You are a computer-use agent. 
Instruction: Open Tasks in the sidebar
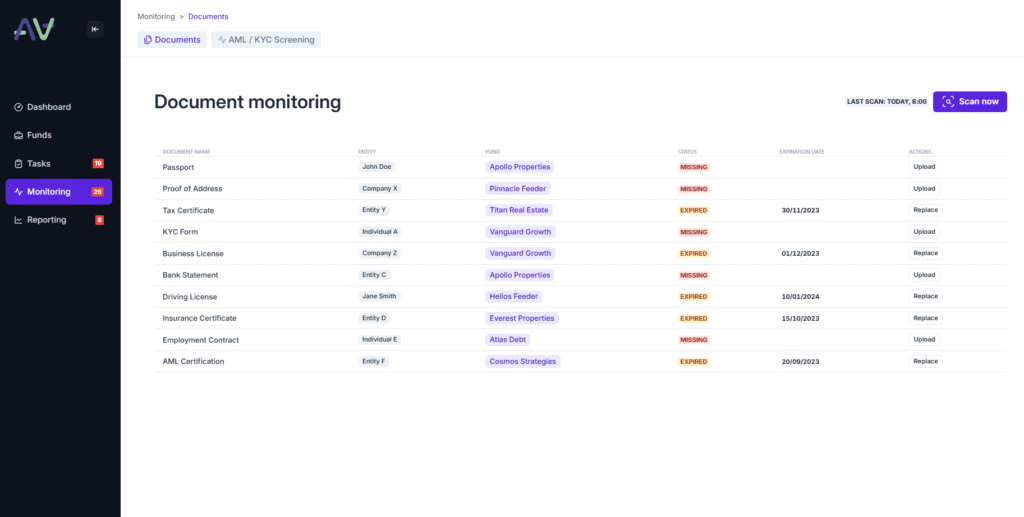point(40,163)
